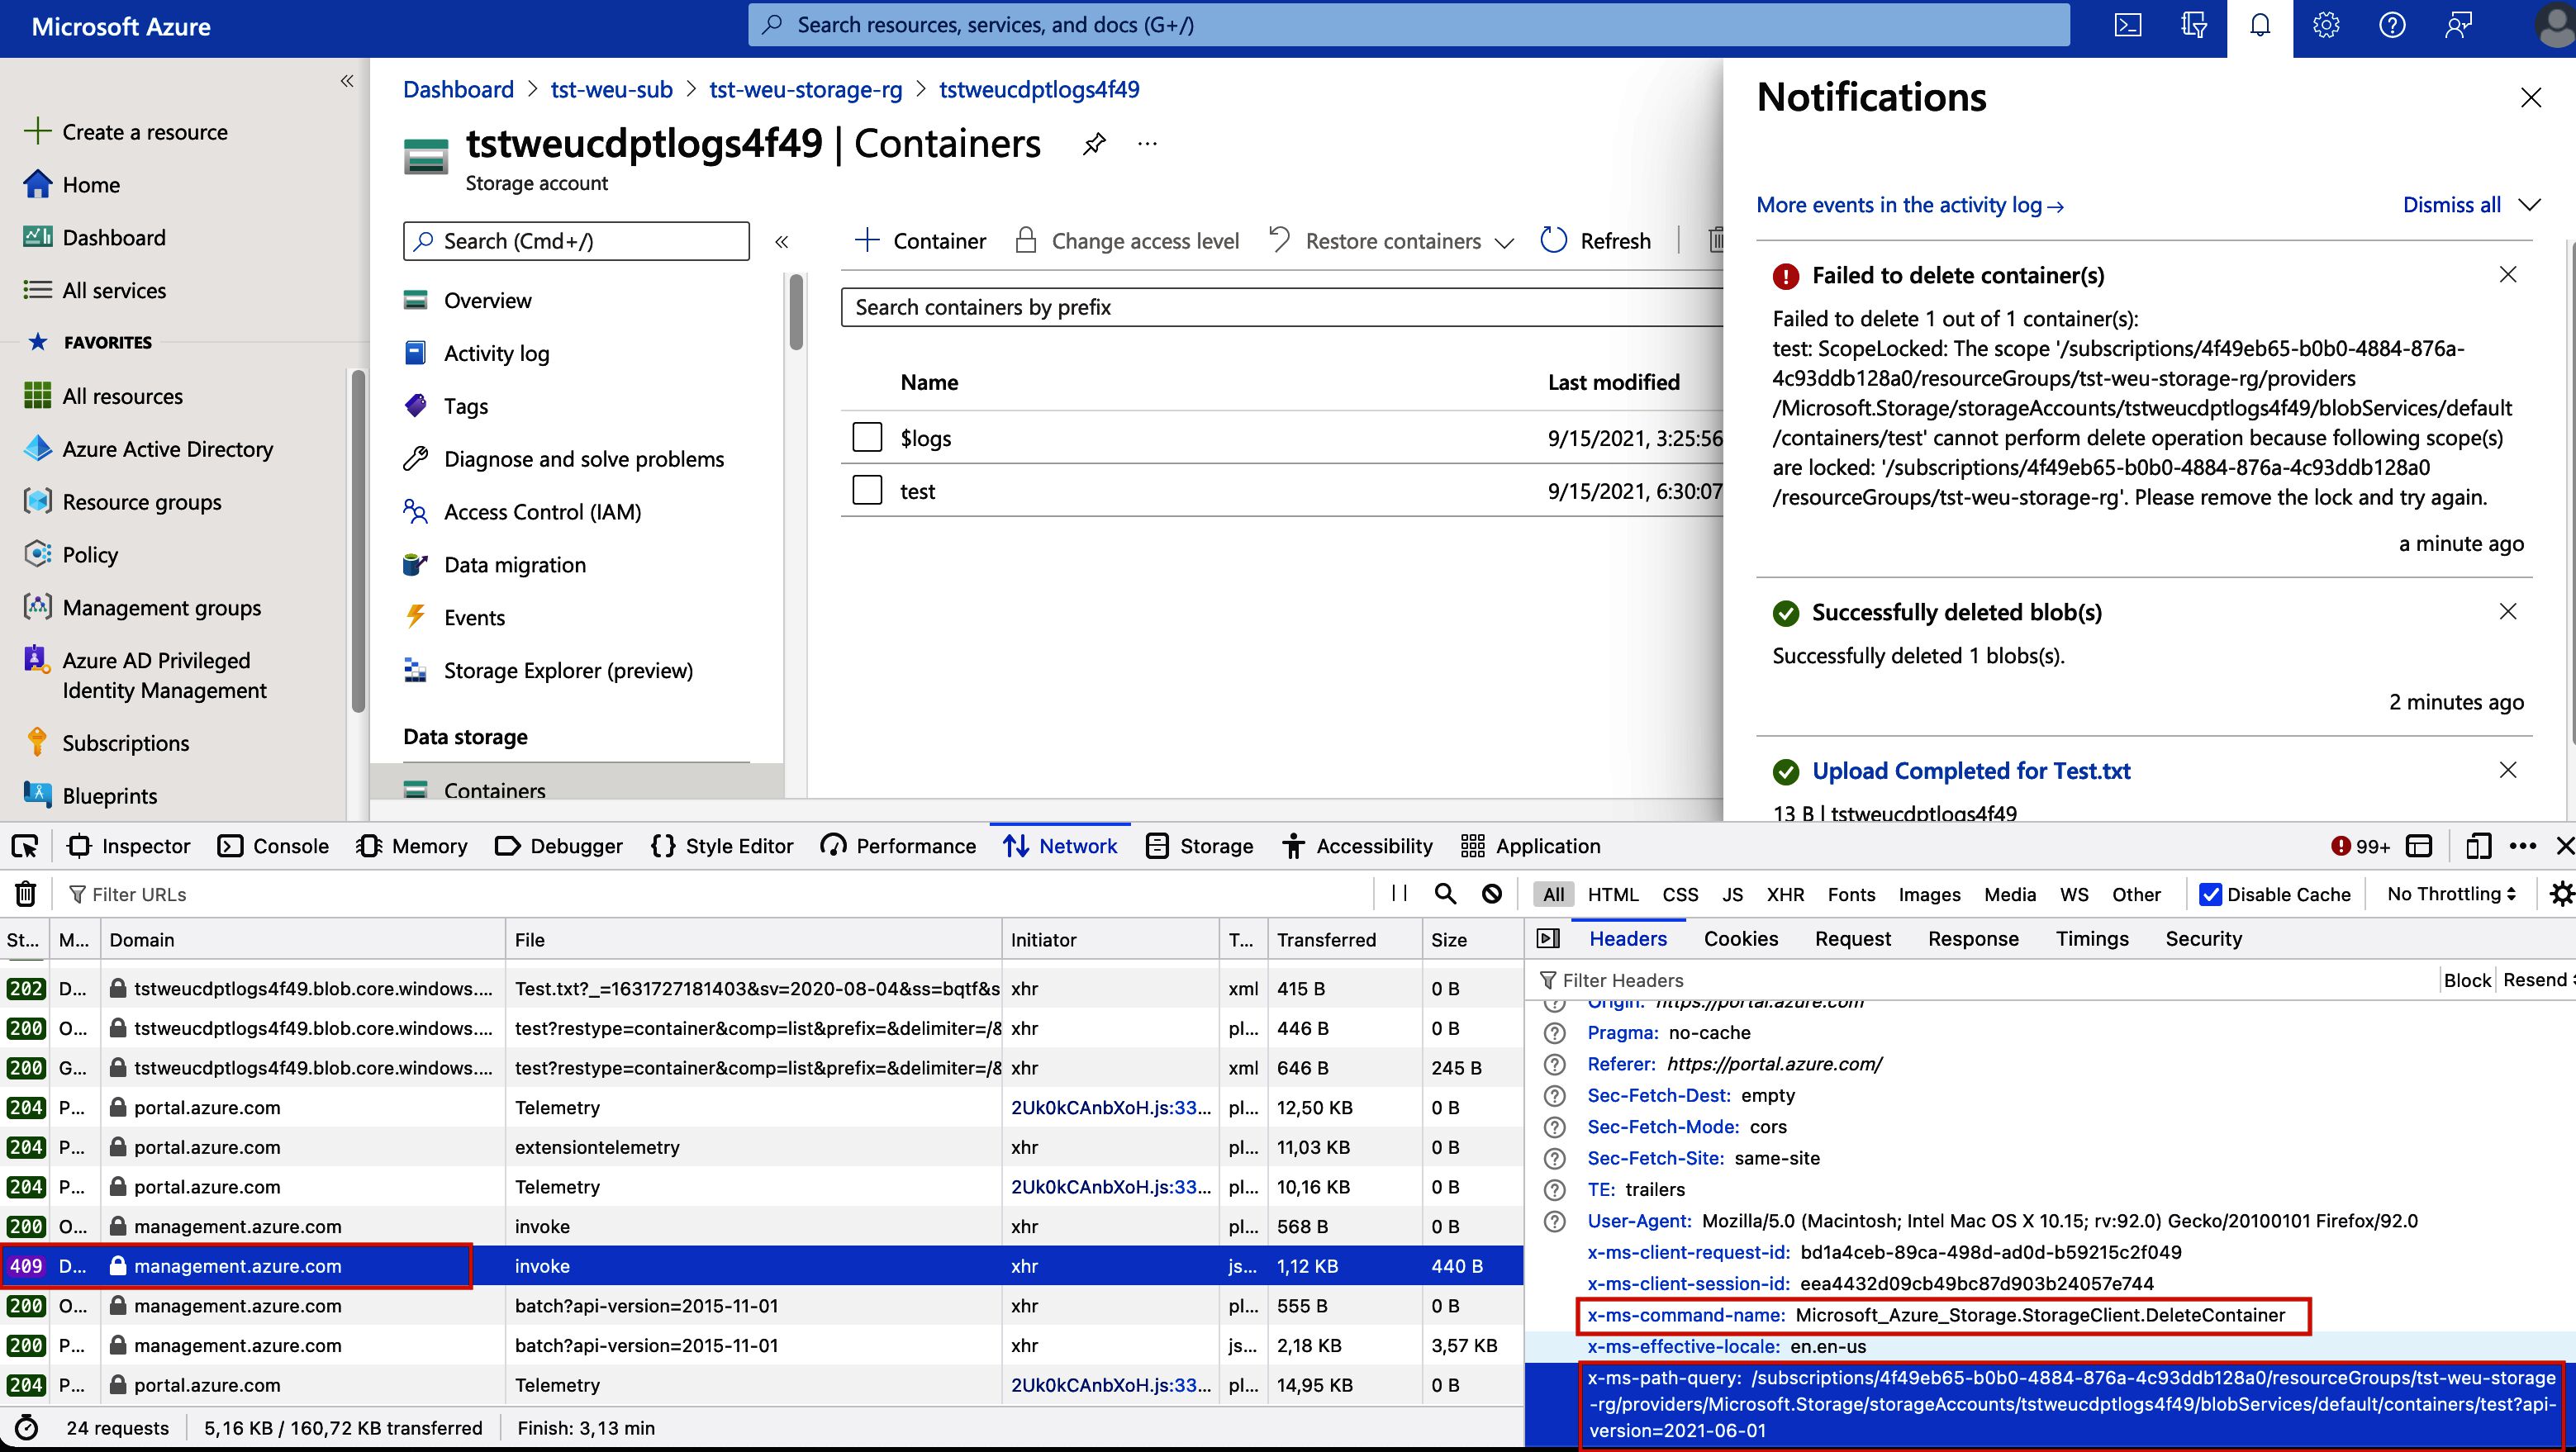The image size is (2576, 1452).
Task: Clear network requests with trash icon
Action: coord(23,893)
